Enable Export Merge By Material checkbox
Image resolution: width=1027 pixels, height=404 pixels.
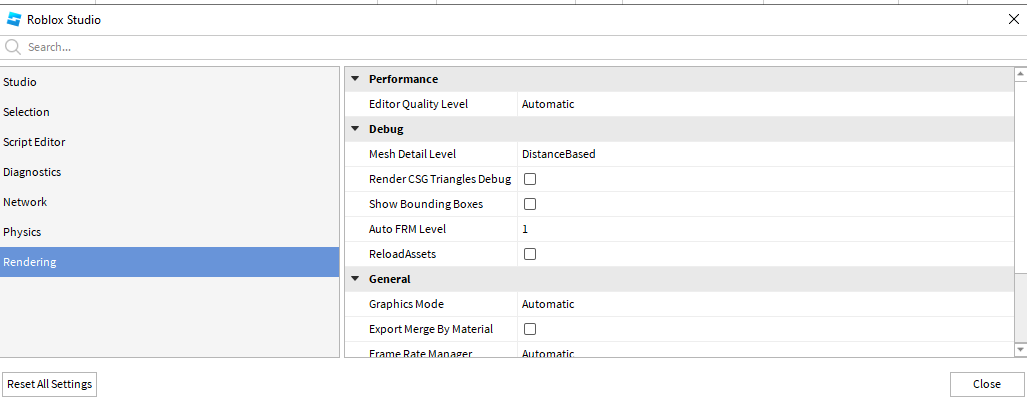click(530, 329)
